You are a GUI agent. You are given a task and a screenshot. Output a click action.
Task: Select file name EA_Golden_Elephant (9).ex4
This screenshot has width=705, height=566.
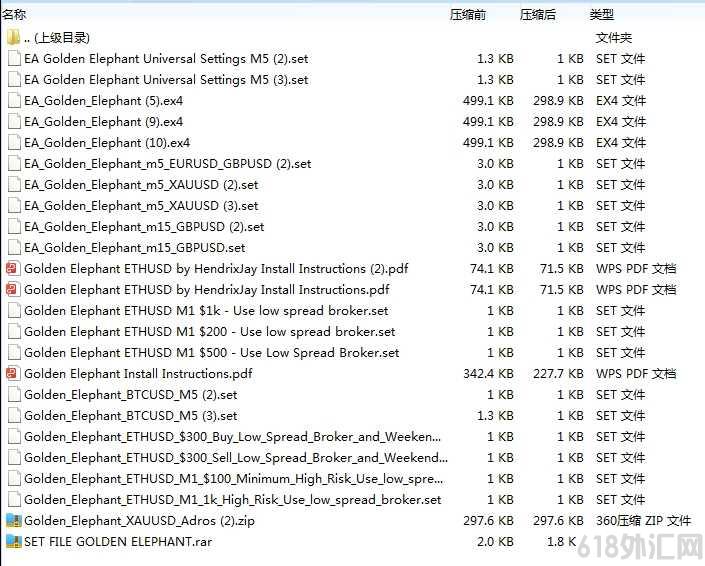(x=103, y=122)
